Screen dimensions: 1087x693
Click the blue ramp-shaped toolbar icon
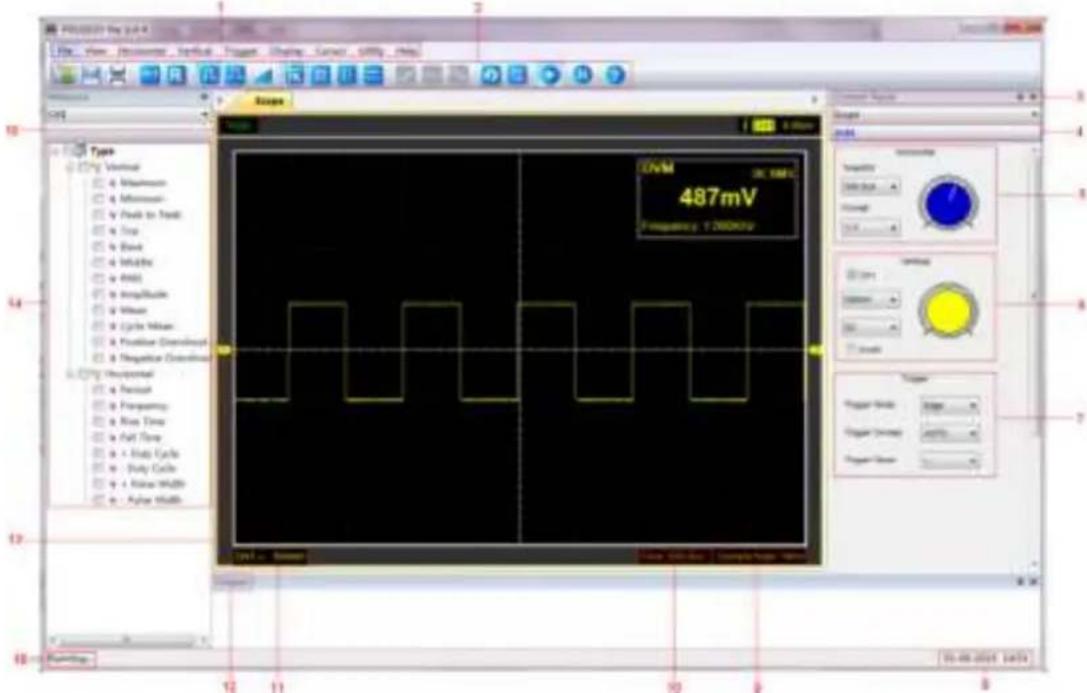pyautogui.click(x=264, y=75)
